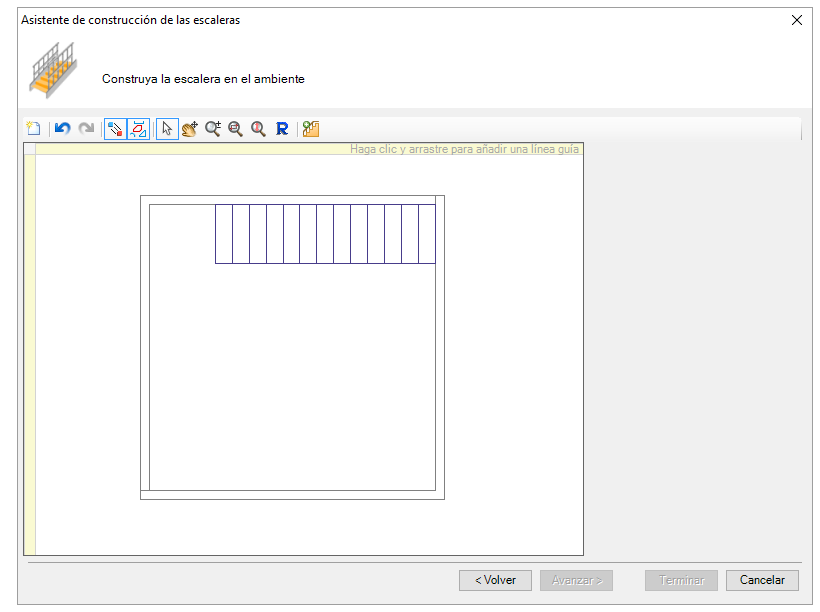Click the zoom-to-height magnifier icon
This screenshot has height=612, width=820.
[258, 129]
